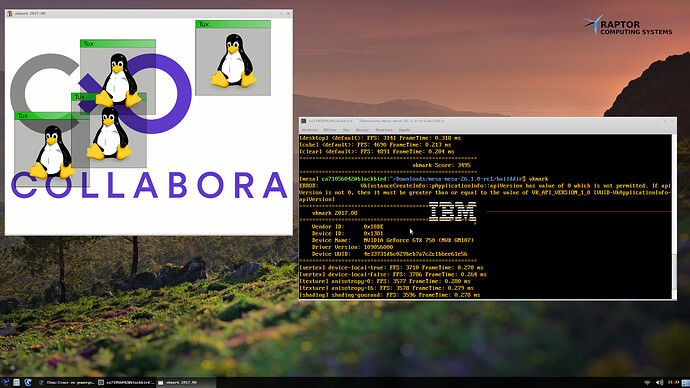690x388 pixels.
Task: Switch to the vkmark 2017.08 taskbar button
Action: click(x=186, y=382)
